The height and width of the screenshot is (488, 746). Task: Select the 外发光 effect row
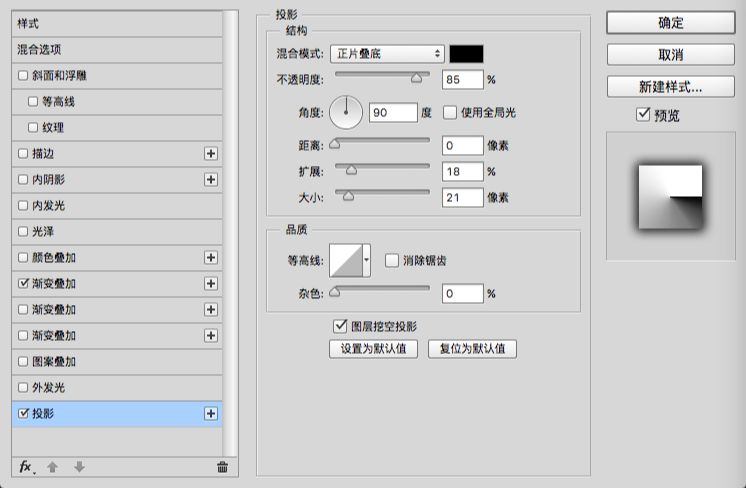click(117, 388)
